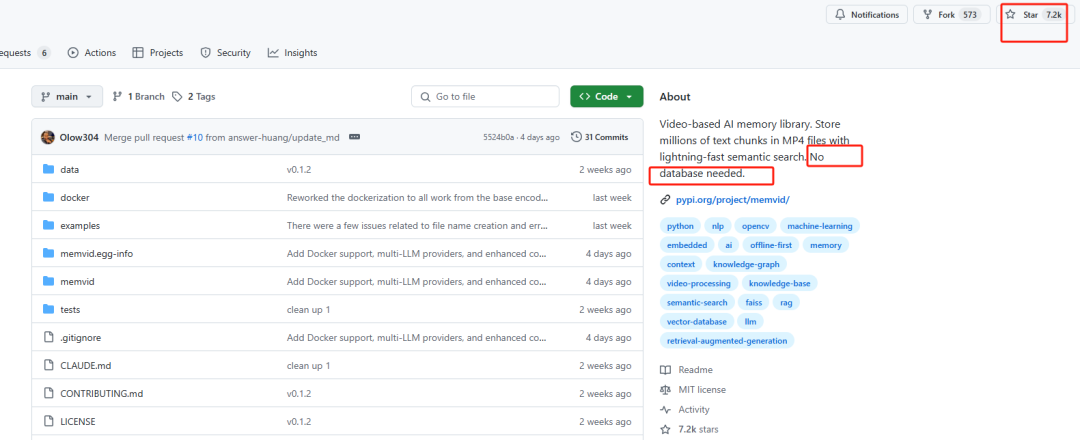Screen dimensions: 1080x440
Task: View the MIT license link
Action: click(x=693, y=390)
